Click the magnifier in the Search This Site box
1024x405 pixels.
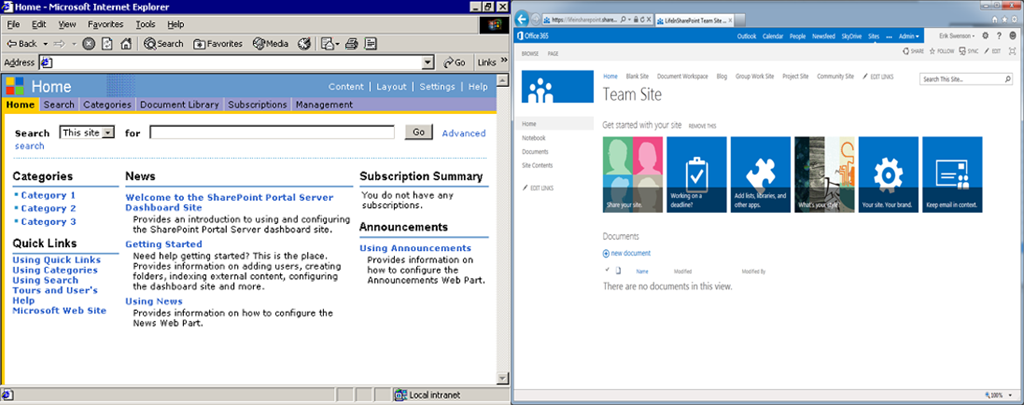tap(1007, 79)
